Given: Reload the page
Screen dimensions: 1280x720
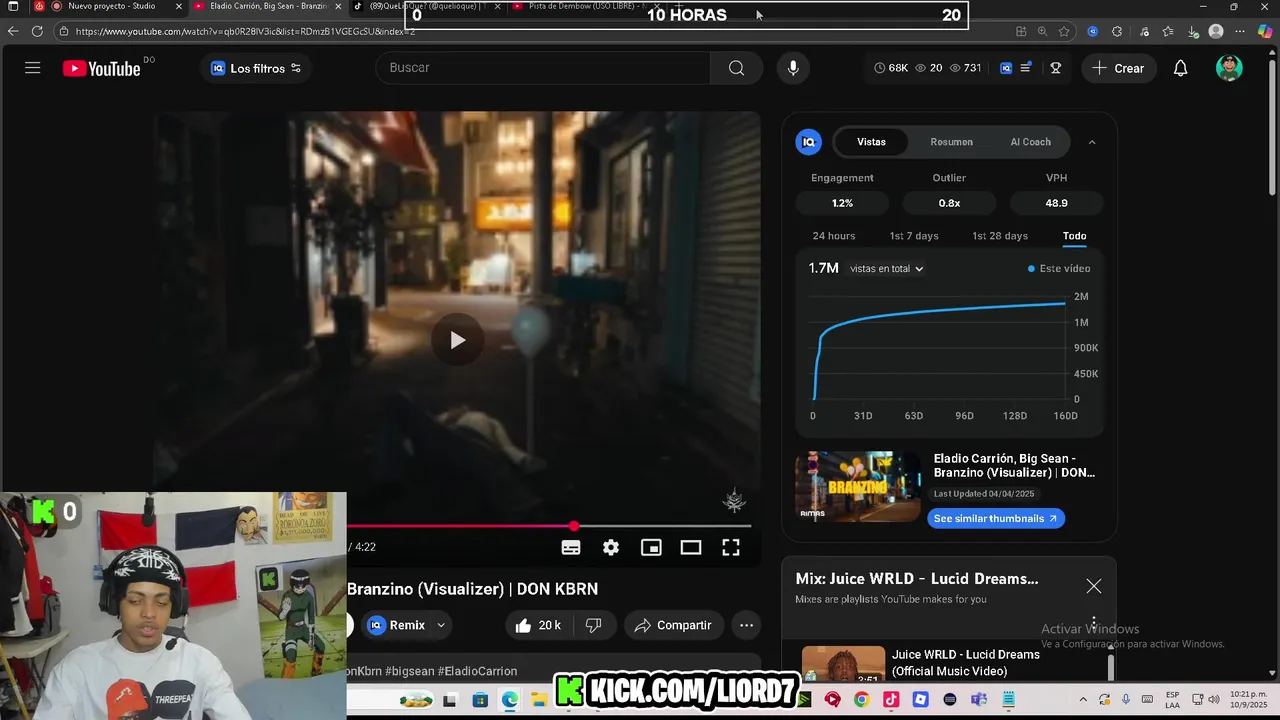Looking at the screenshot, I should point(37,31).
